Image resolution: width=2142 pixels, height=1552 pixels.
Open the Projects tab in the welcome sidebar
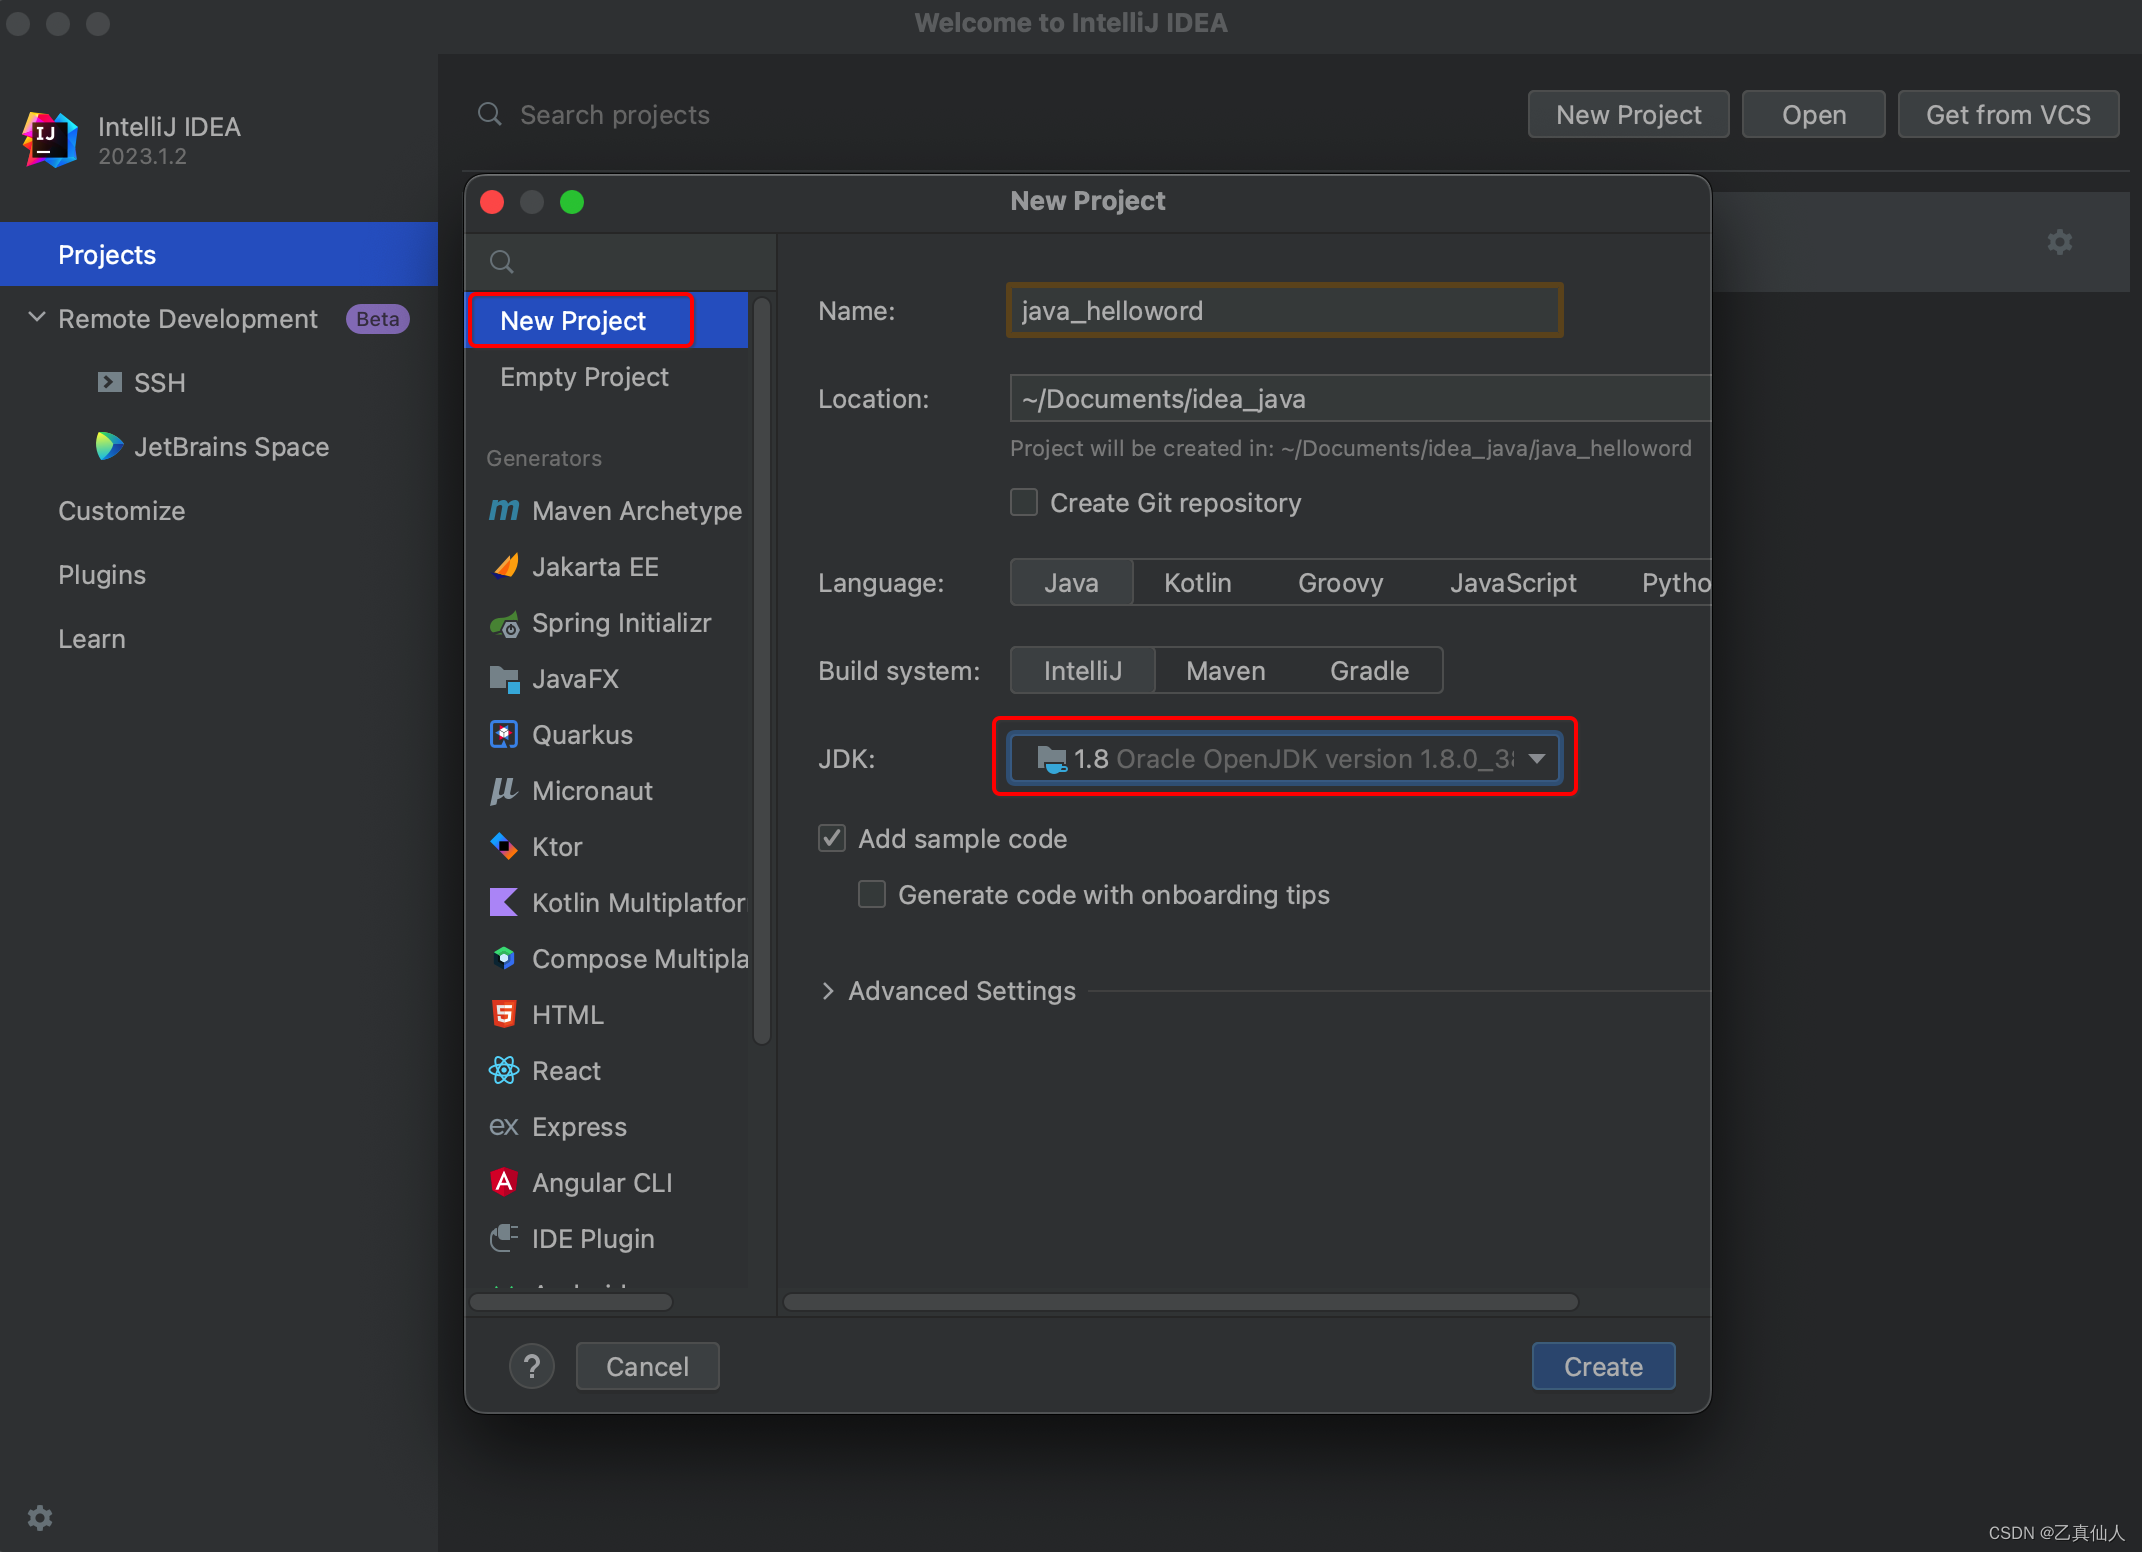tap(219, 254)
